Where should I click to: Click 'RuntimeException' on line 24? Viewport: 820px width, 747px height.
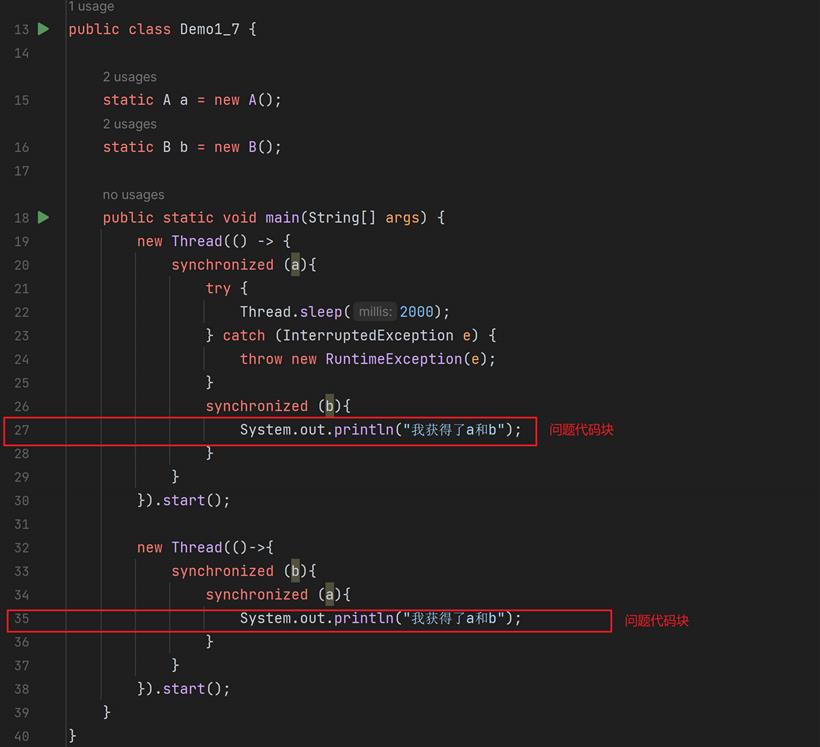tap(394, 359)
